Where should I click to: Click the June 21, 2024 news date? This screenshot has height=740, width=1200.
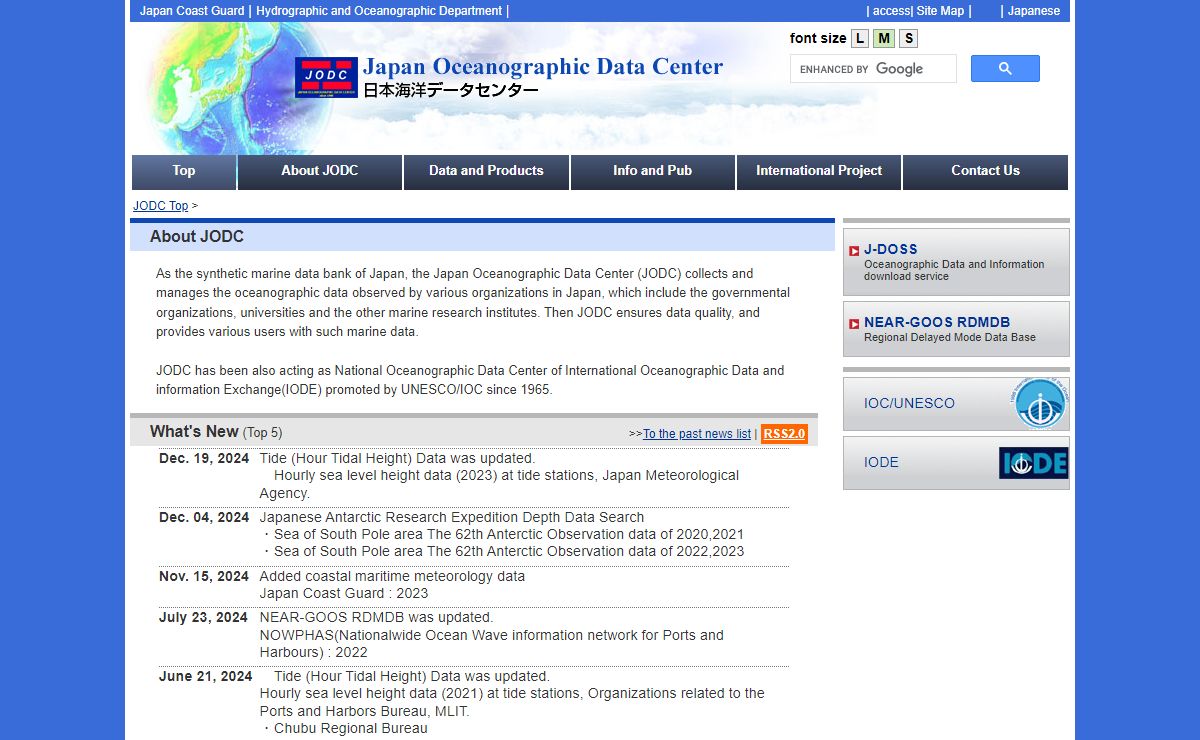(205, 676)
